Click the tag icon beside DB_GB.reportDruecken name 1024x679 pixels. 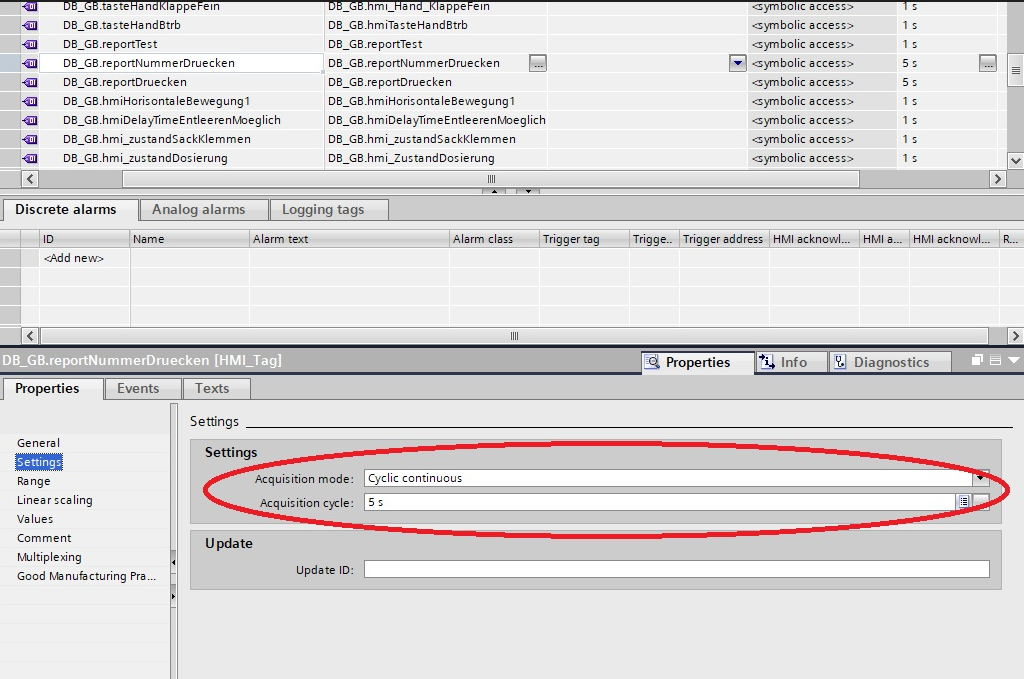30,82
